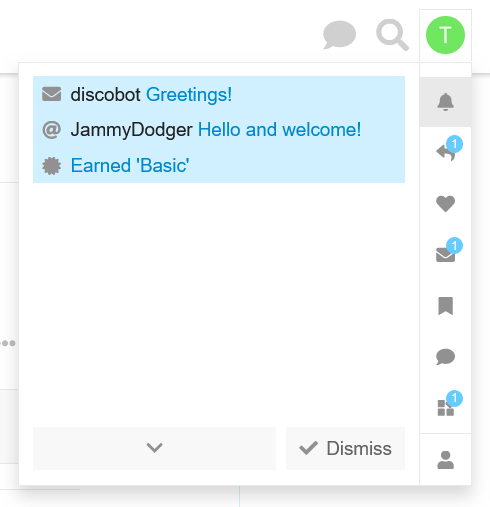Open the search magnifier
The image size is (490, 507).
392,35
